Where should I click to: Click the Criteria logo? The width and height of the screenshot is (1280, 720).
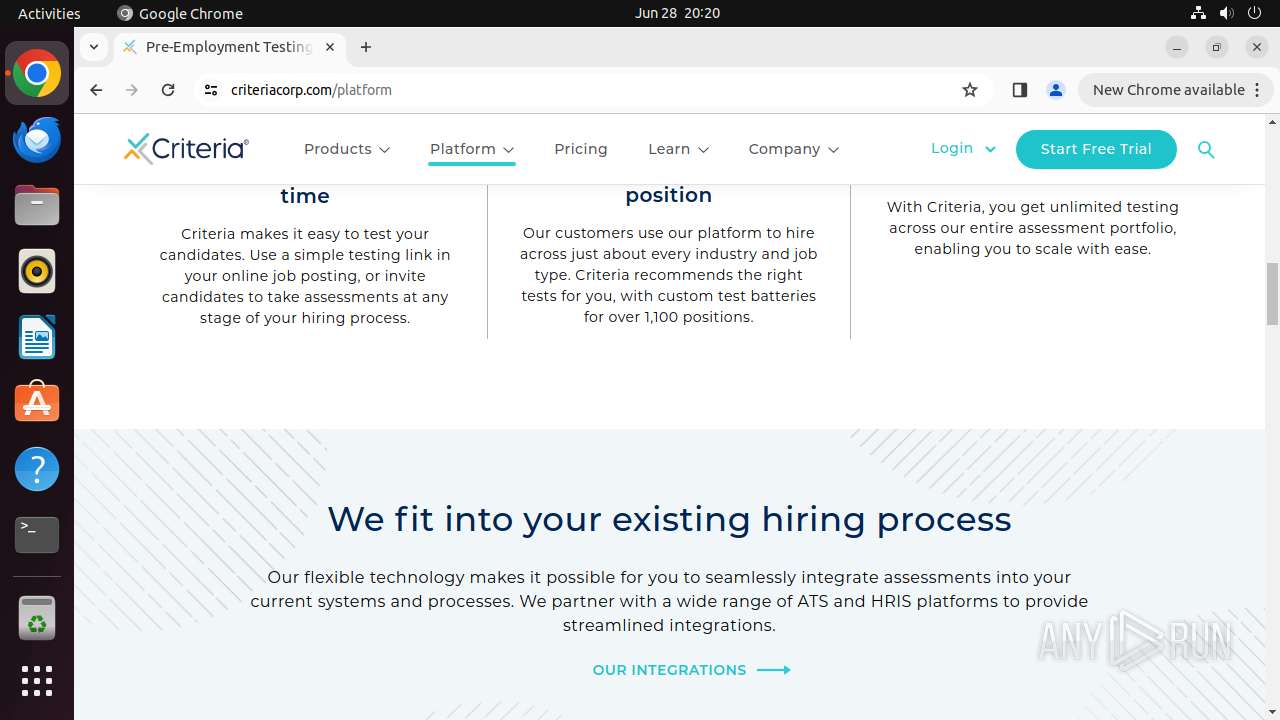[186, 148]
